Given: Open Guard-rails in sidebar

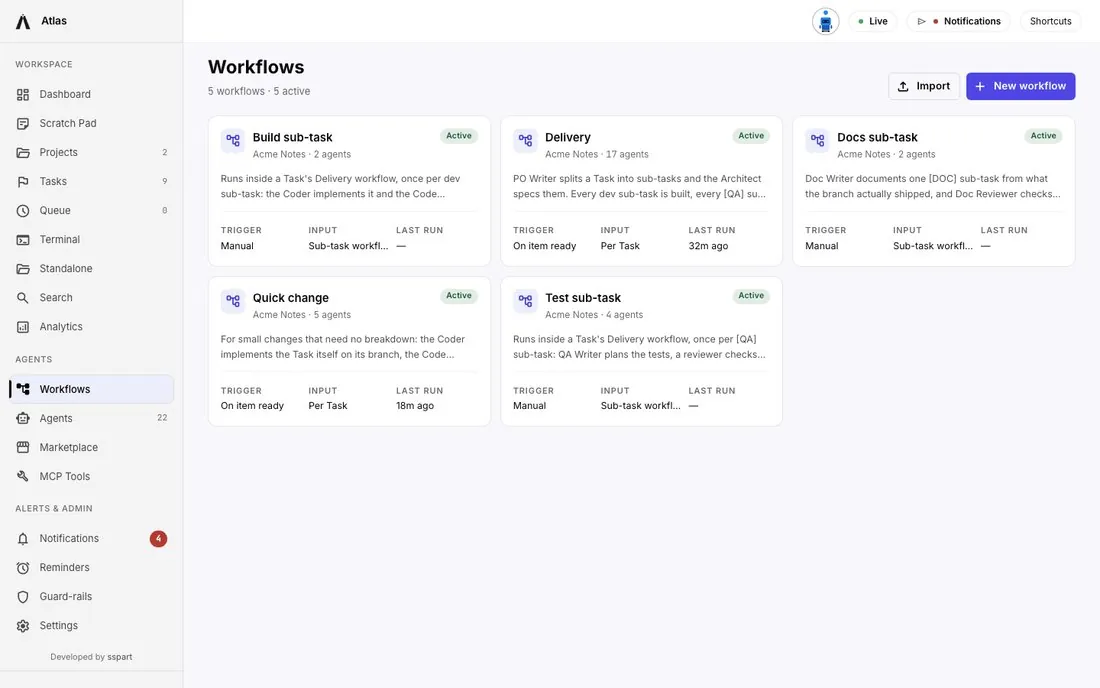Looking at the screenshot, I should (91, 597).
